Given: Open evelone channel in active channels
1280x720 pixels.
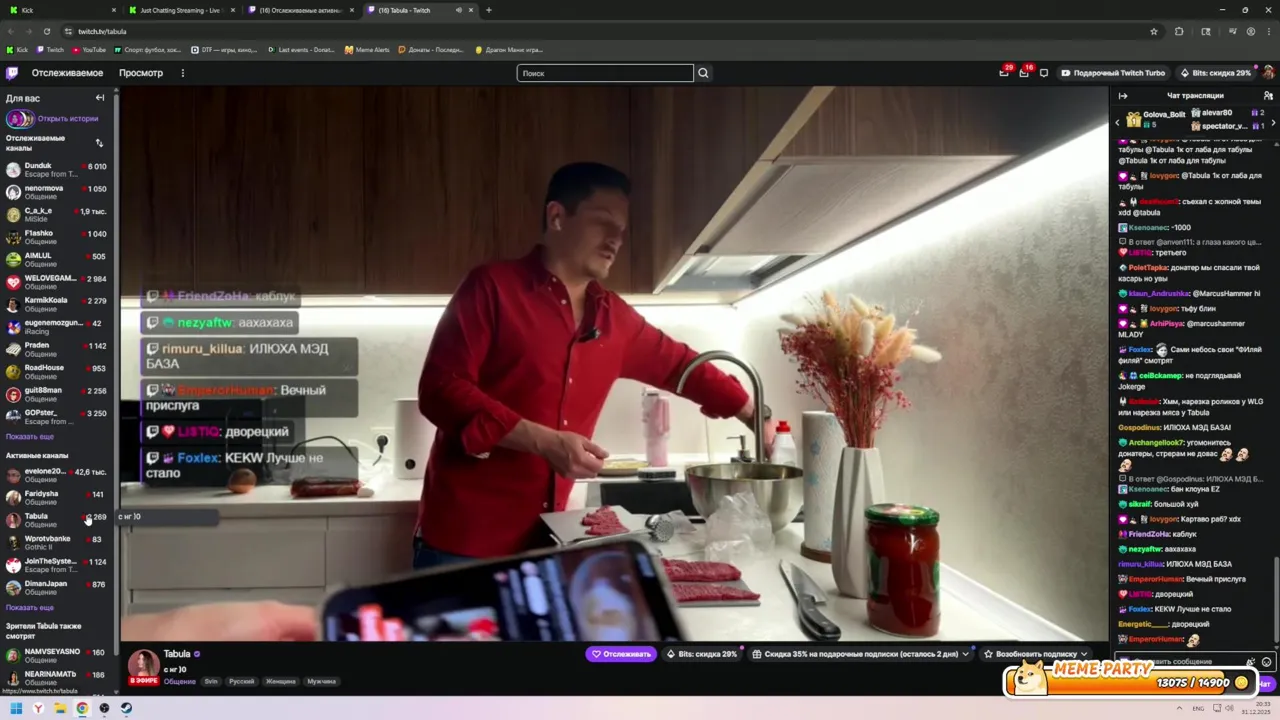Looking at the screenshot, I should click(x=56, y=475).
